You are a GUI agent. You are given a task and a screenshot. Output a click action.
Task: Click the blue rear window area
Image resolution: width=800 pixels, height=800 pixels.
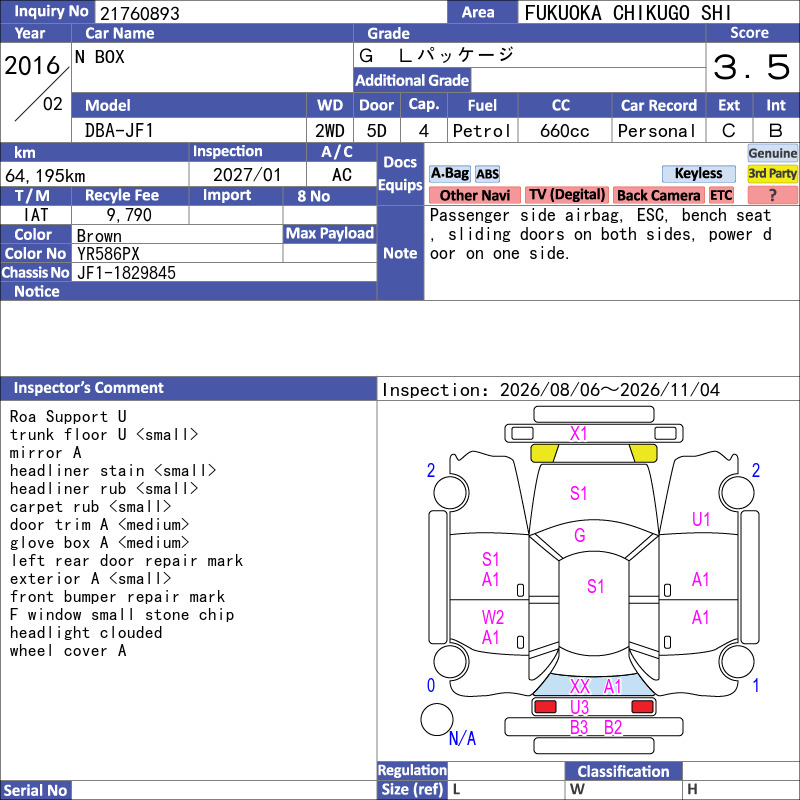[594, 685]
